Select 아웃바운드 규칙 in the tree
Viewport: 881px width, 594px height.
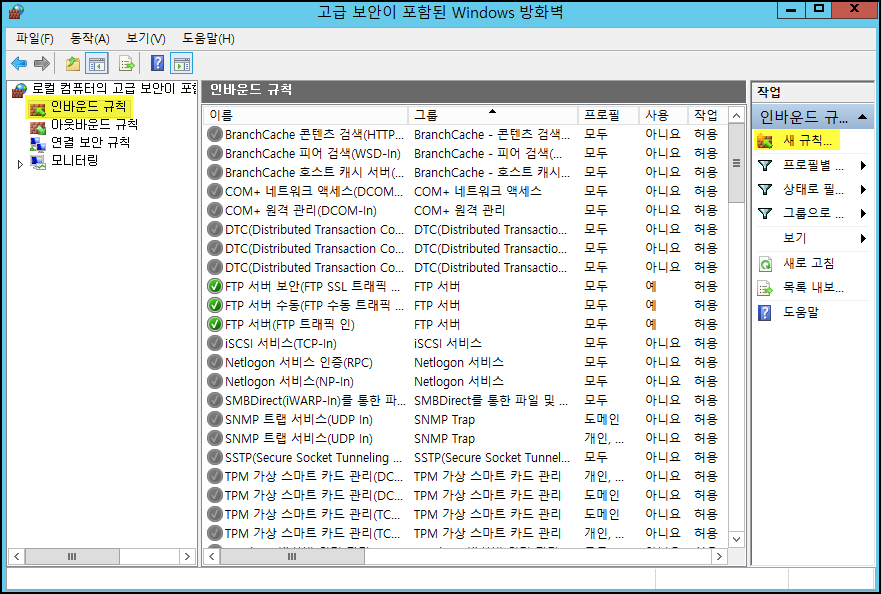94,124
